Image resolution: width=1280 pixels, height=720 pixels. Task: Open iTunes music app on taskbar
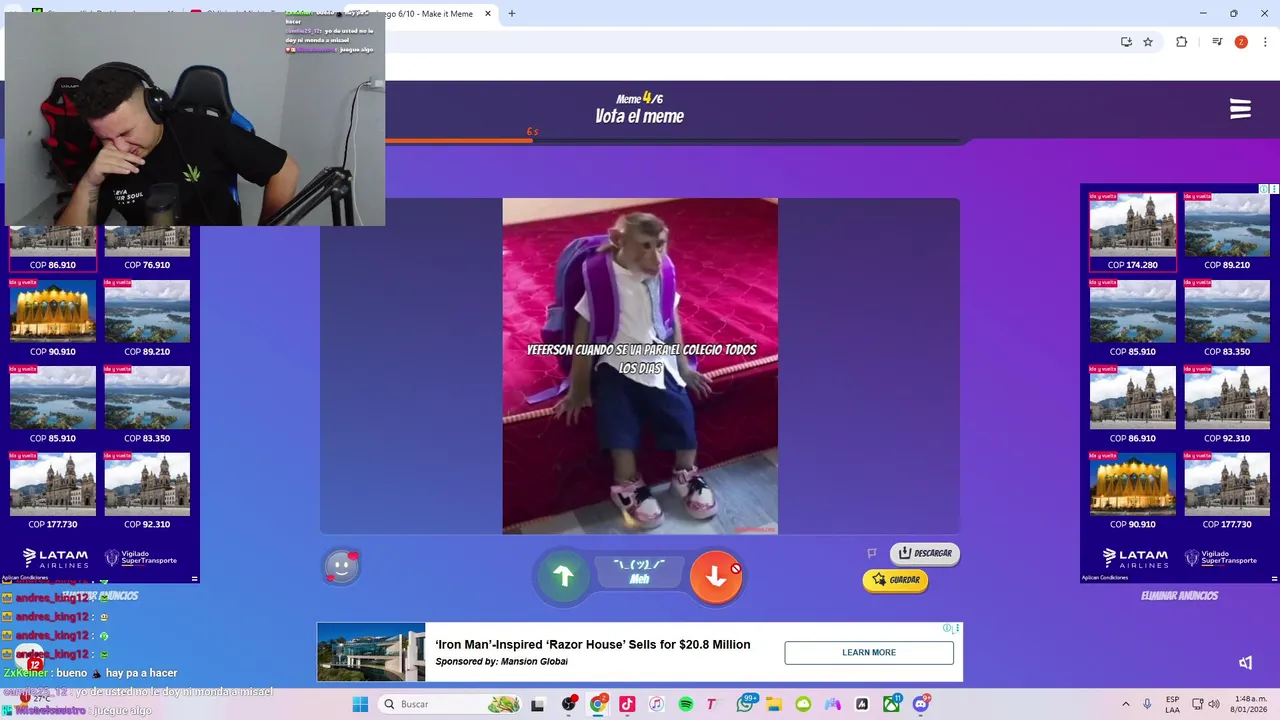click(656, 704)
